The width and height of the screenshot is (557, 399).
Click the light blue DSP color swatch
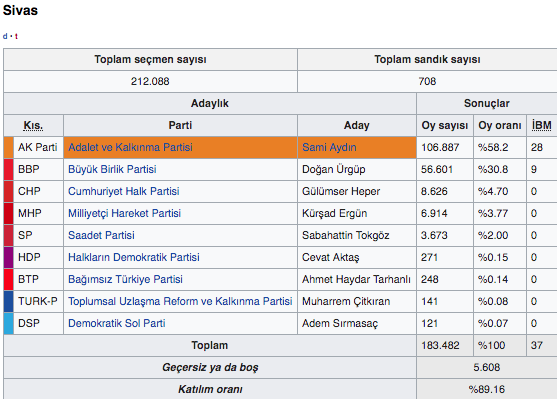click(9, 324)
